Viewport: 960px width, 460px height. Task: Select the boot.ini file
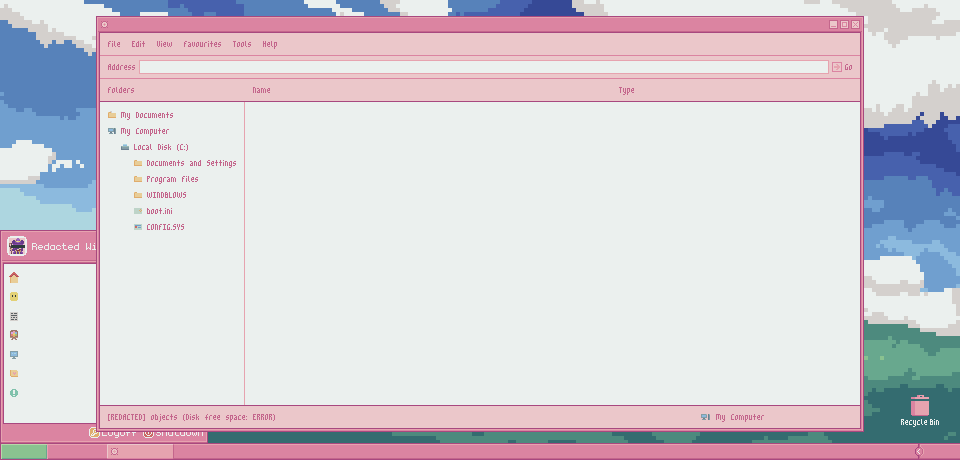point(160,211)
